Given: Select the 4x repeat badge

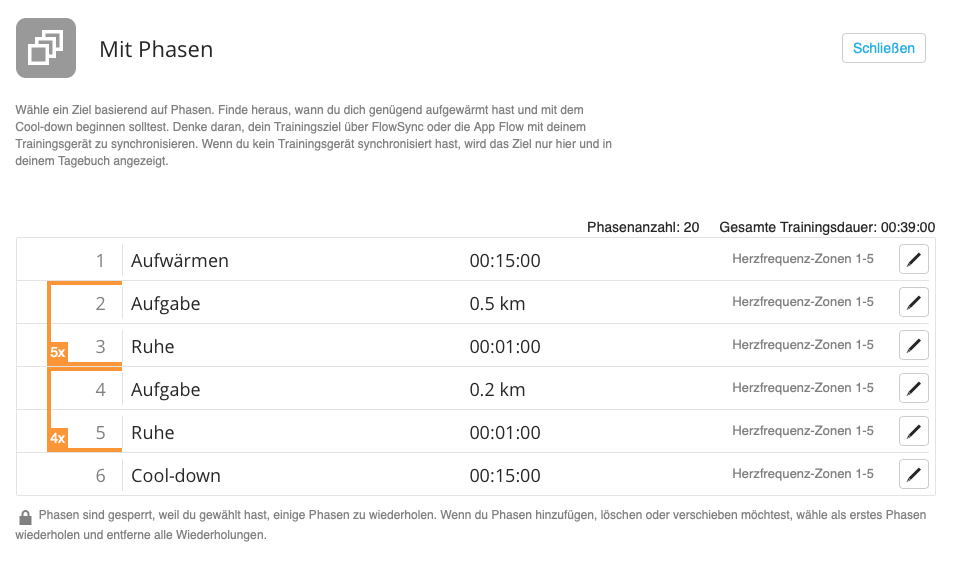Looking at the screenshot, I should [58, 439].
